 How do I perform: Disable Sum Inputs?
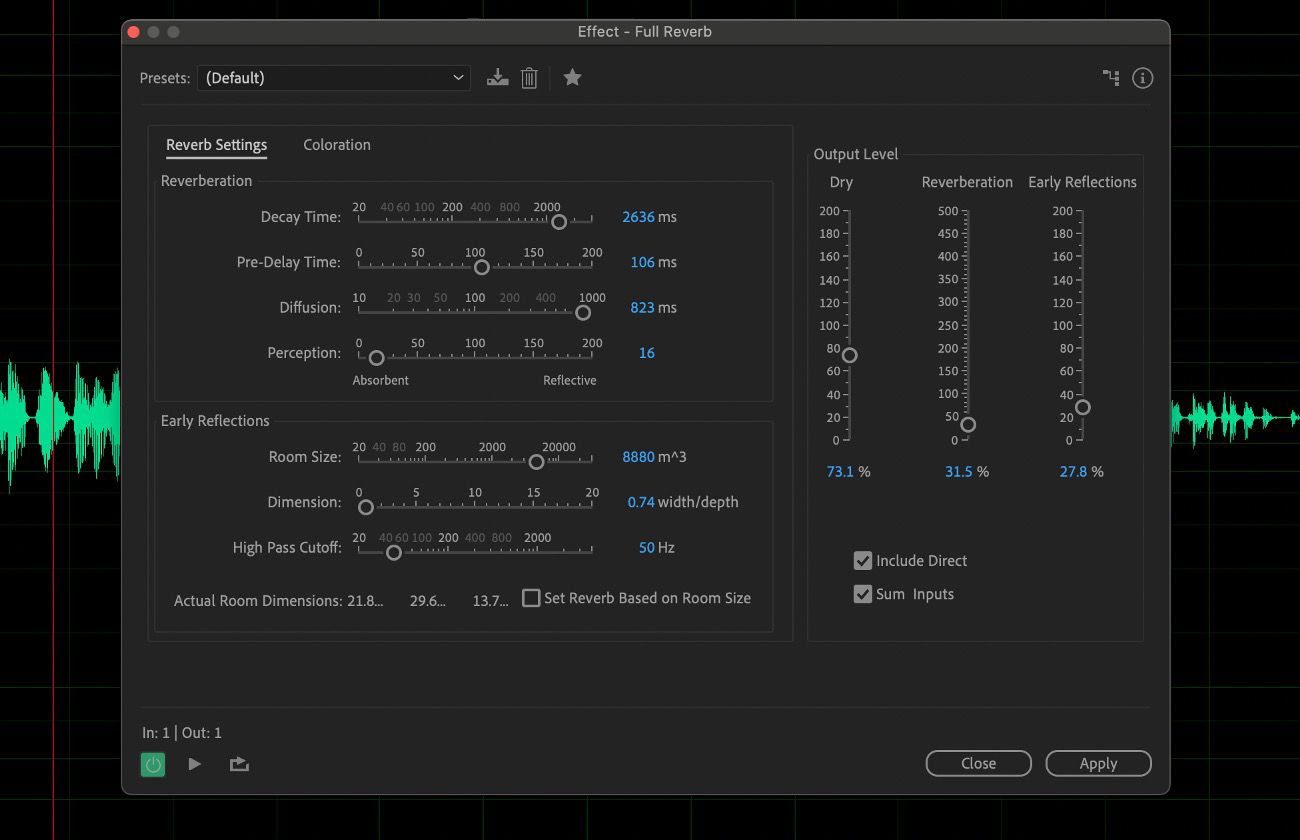click(x=862, y=593)
